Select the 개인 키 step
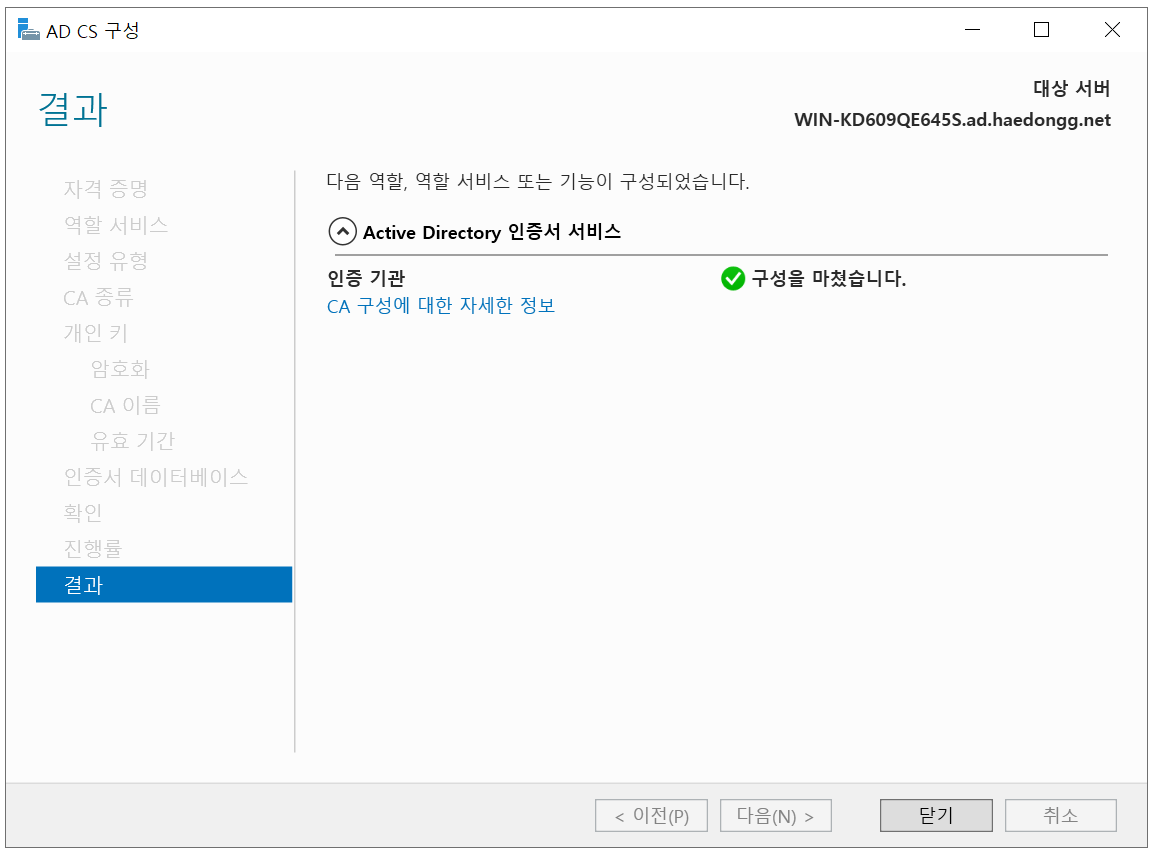Image resolution: width=1153 pixels, height=853 pixels. click(x=96, y=333)
